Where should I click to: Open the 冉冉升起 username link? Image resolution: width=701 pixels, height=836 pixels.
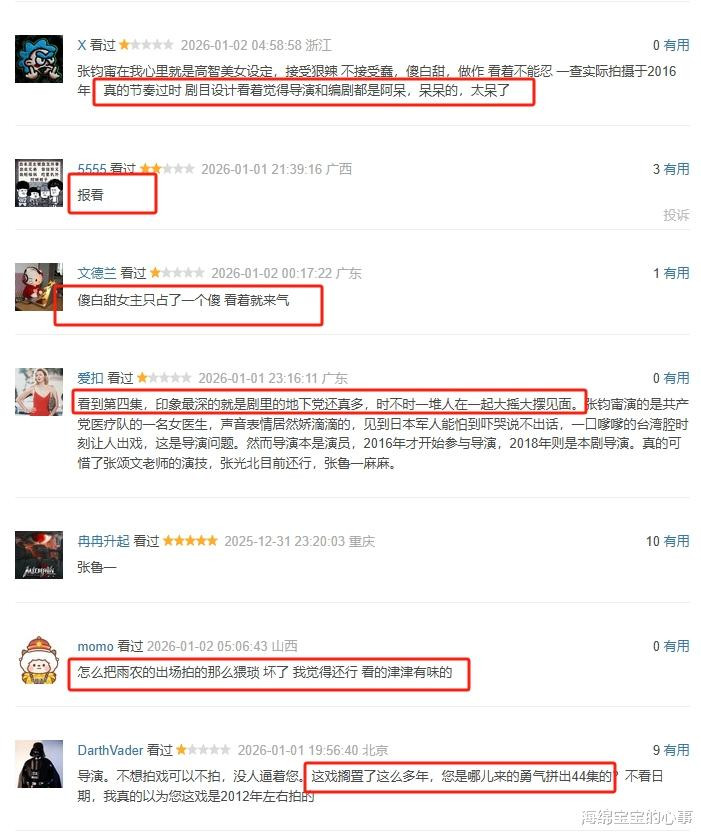pyautogui.click(x=103, y=542)
